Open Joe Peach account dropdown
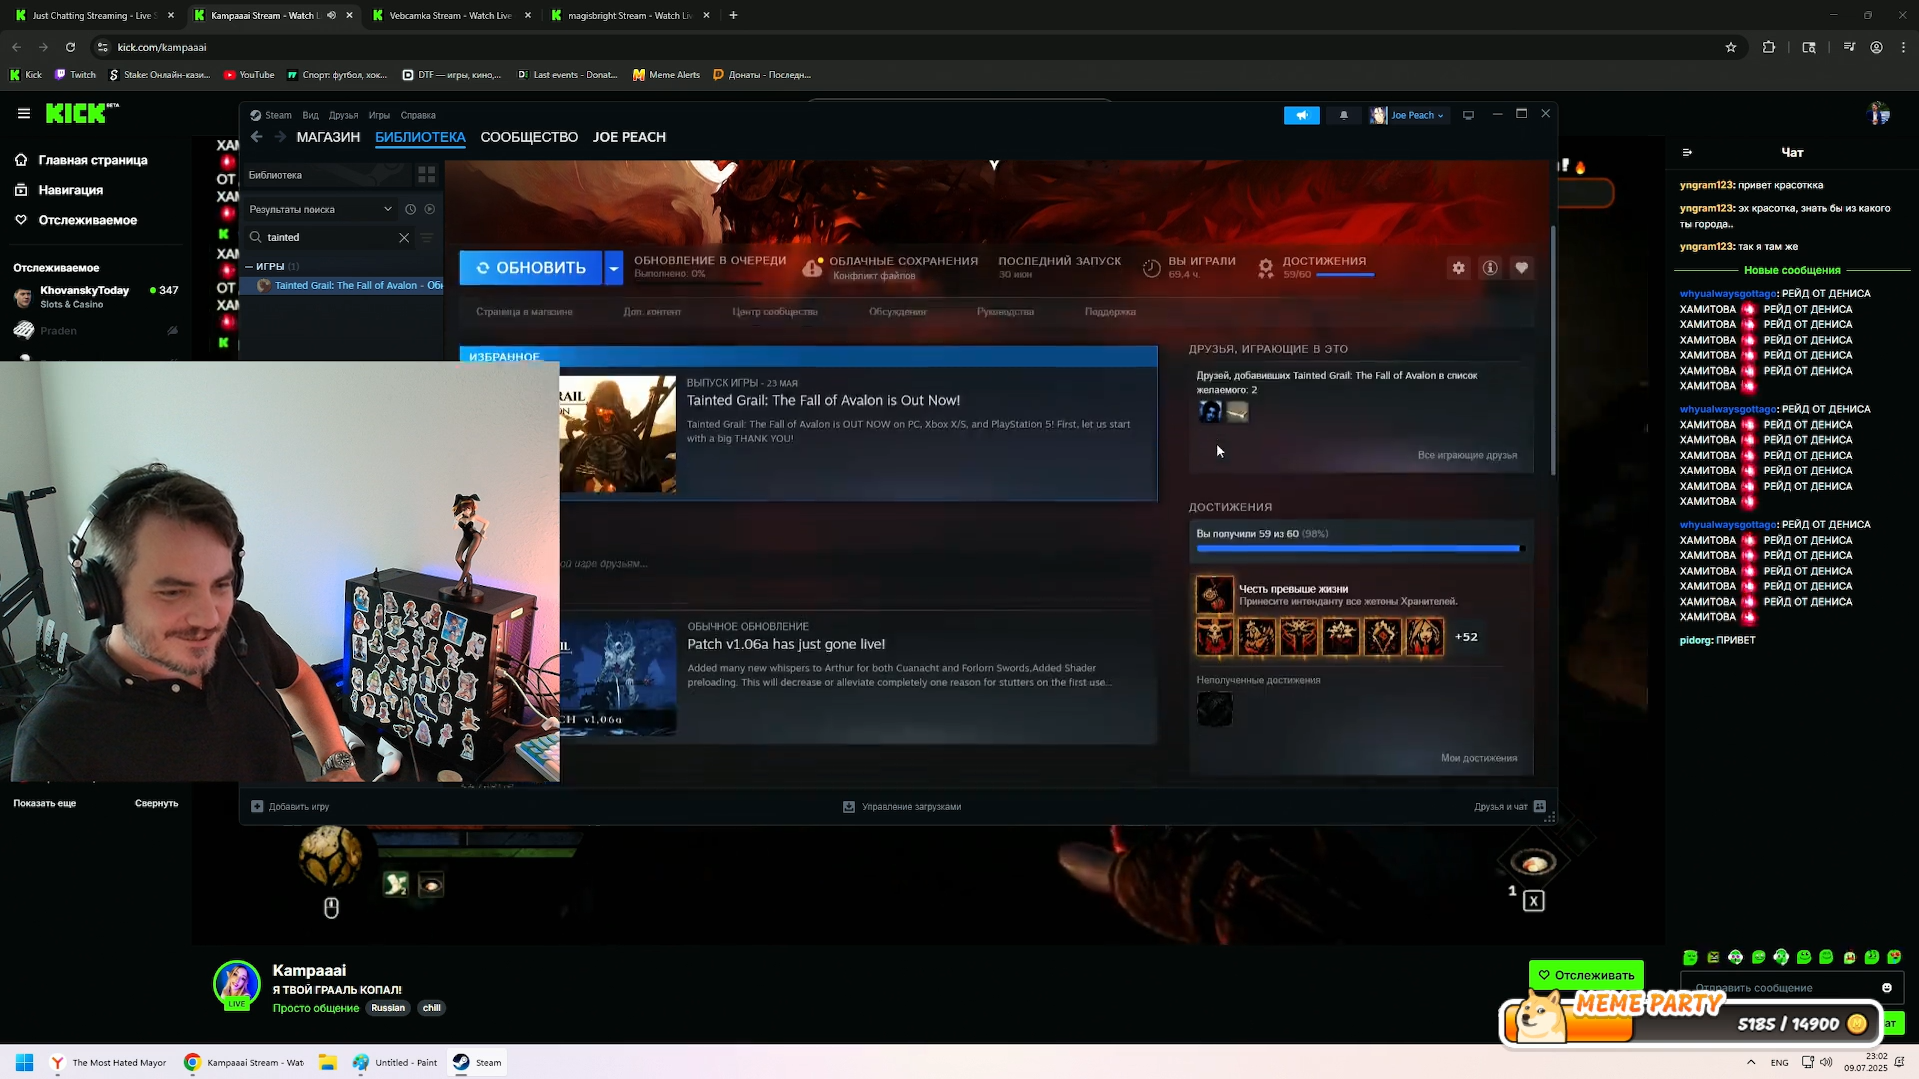1919x1079 pixels. [x=1407, y=115]
